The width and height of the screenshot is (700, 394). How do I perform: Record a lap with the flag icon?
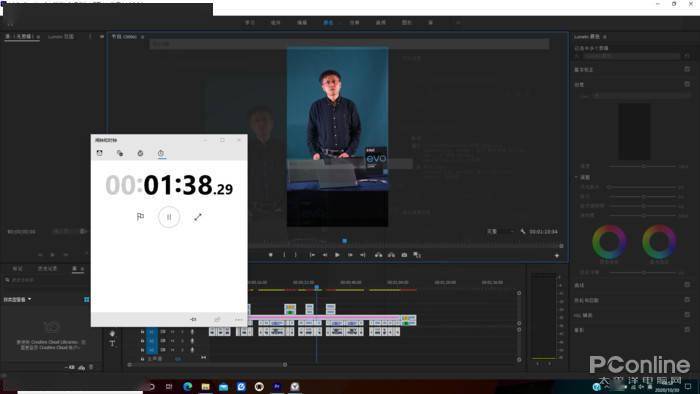tap(140, 217)
